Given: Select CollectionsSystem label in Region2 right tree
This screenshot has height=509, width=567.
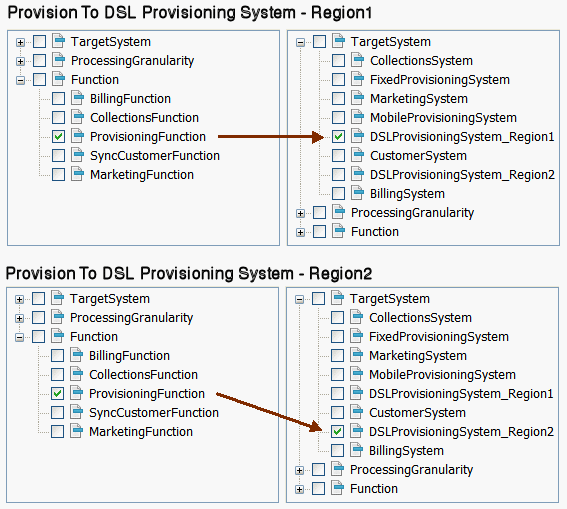Looking at the screenshot, I should (x=420, y=318).
